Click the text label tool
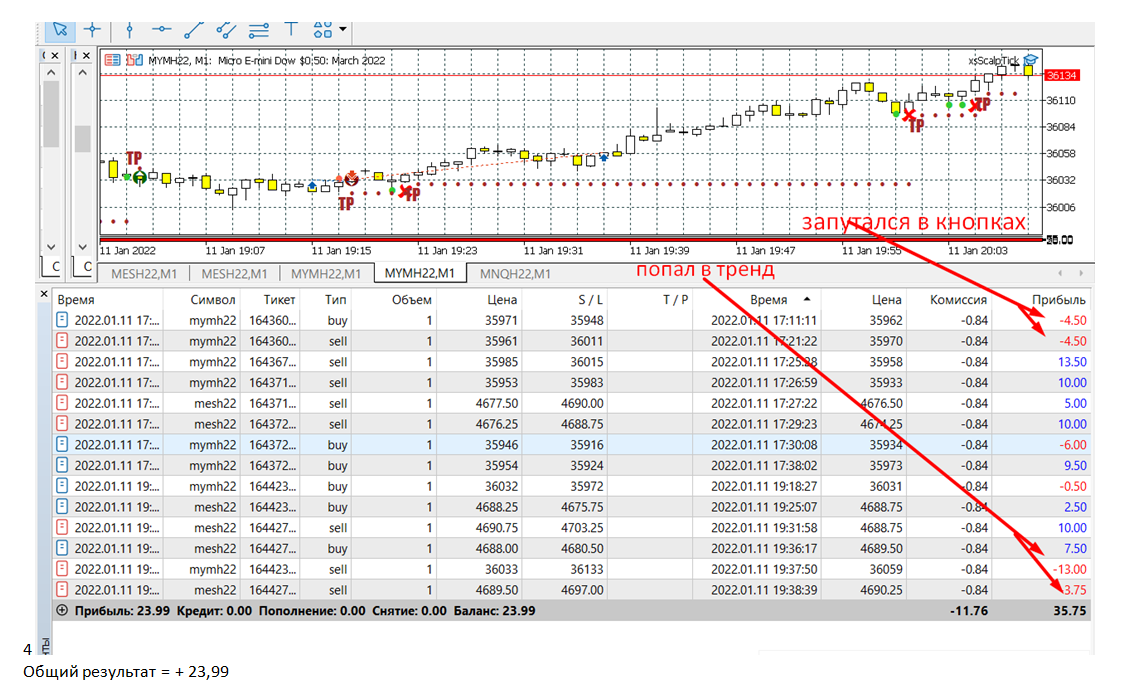Screen dimensions: 1131x693 click(291, 28)
